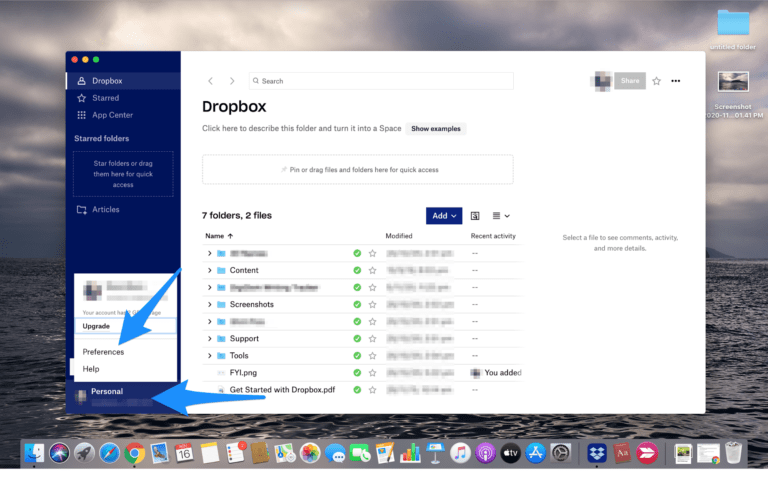768x480 pixels.
Task: Choose Upgrade in the account menu
Action: coord(125,326)
